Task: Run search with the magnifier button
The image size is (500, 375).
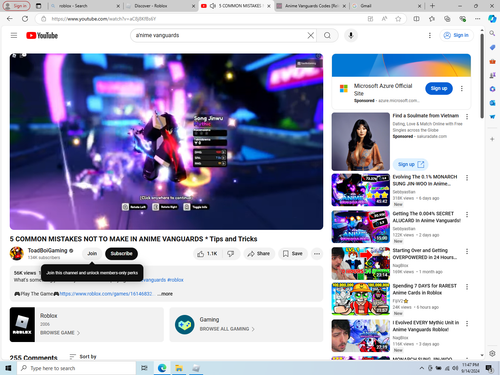Action: [327, 35]
